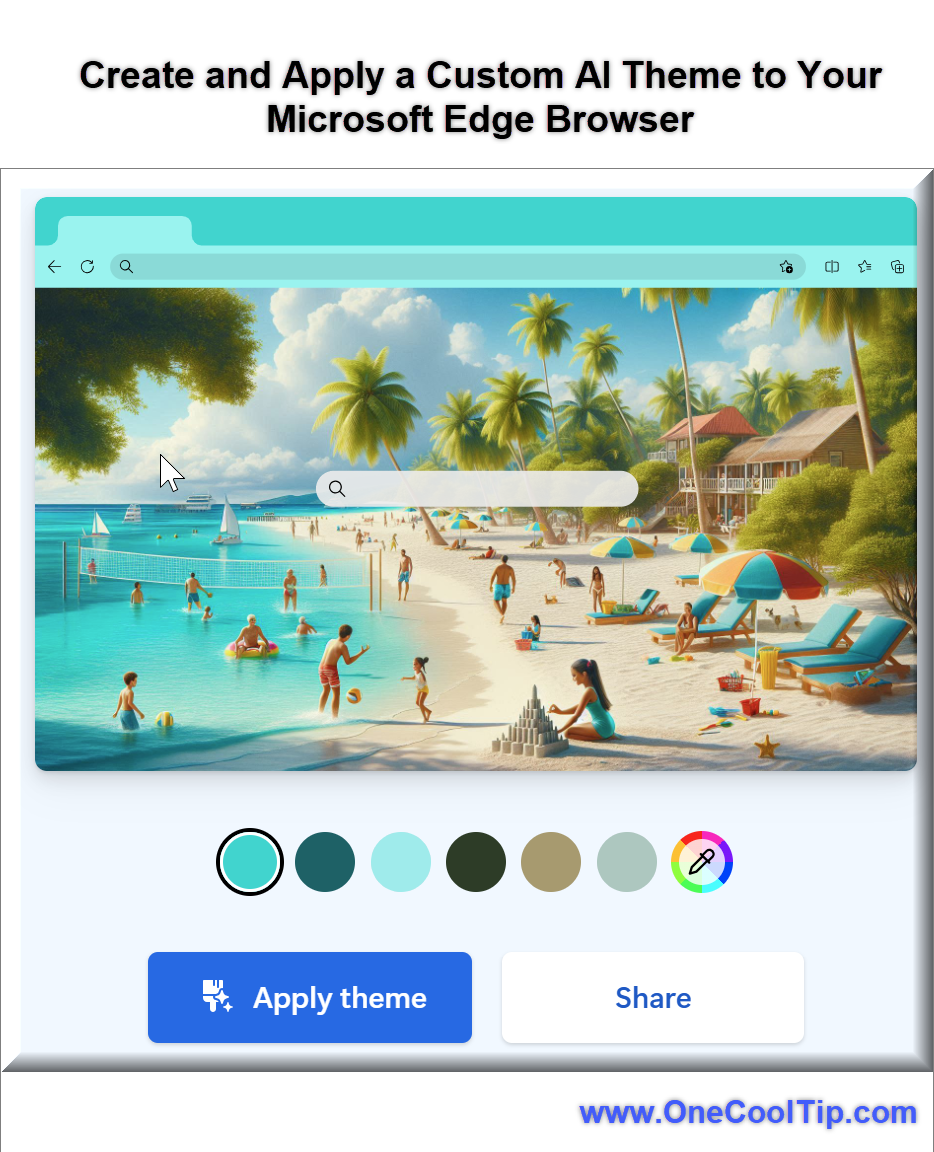Select the grayish sage color swatch

click(626, 862)
